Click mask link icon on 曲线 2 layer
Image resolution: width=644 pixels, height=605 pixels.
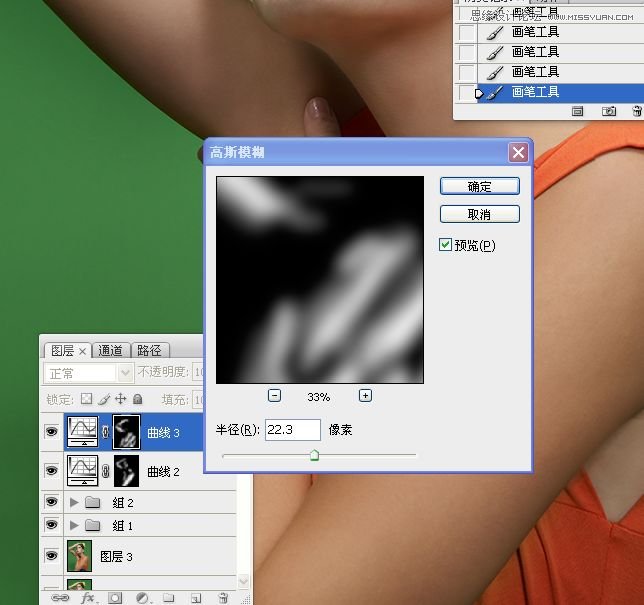tap(106, 471)
